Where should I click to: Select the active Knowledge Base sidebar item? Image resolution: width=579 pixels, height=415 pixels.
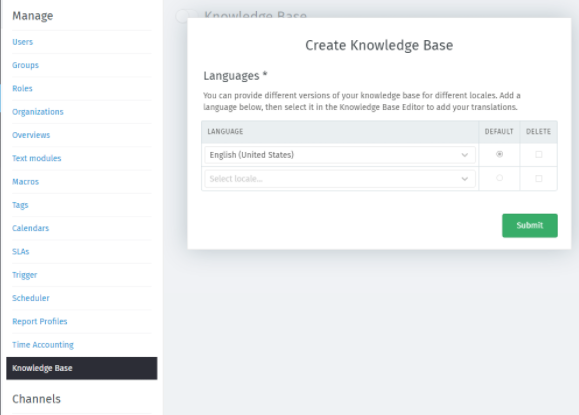[x=82, y=368]
